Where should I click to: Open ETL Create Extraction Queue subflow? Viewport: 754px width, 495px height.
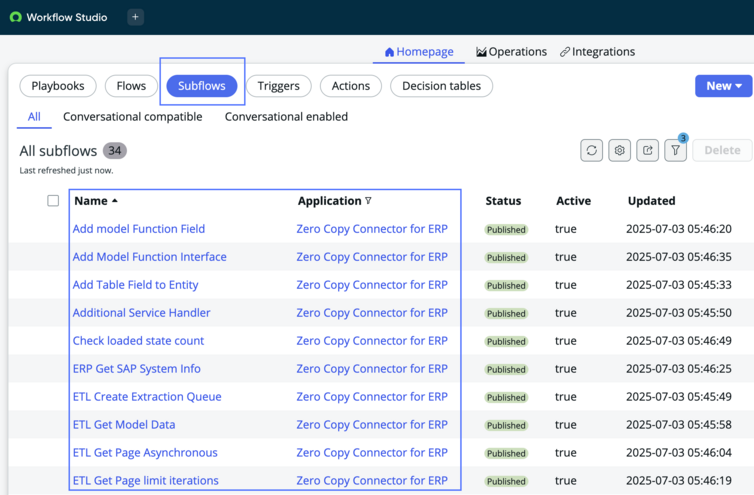coord(147,396)
